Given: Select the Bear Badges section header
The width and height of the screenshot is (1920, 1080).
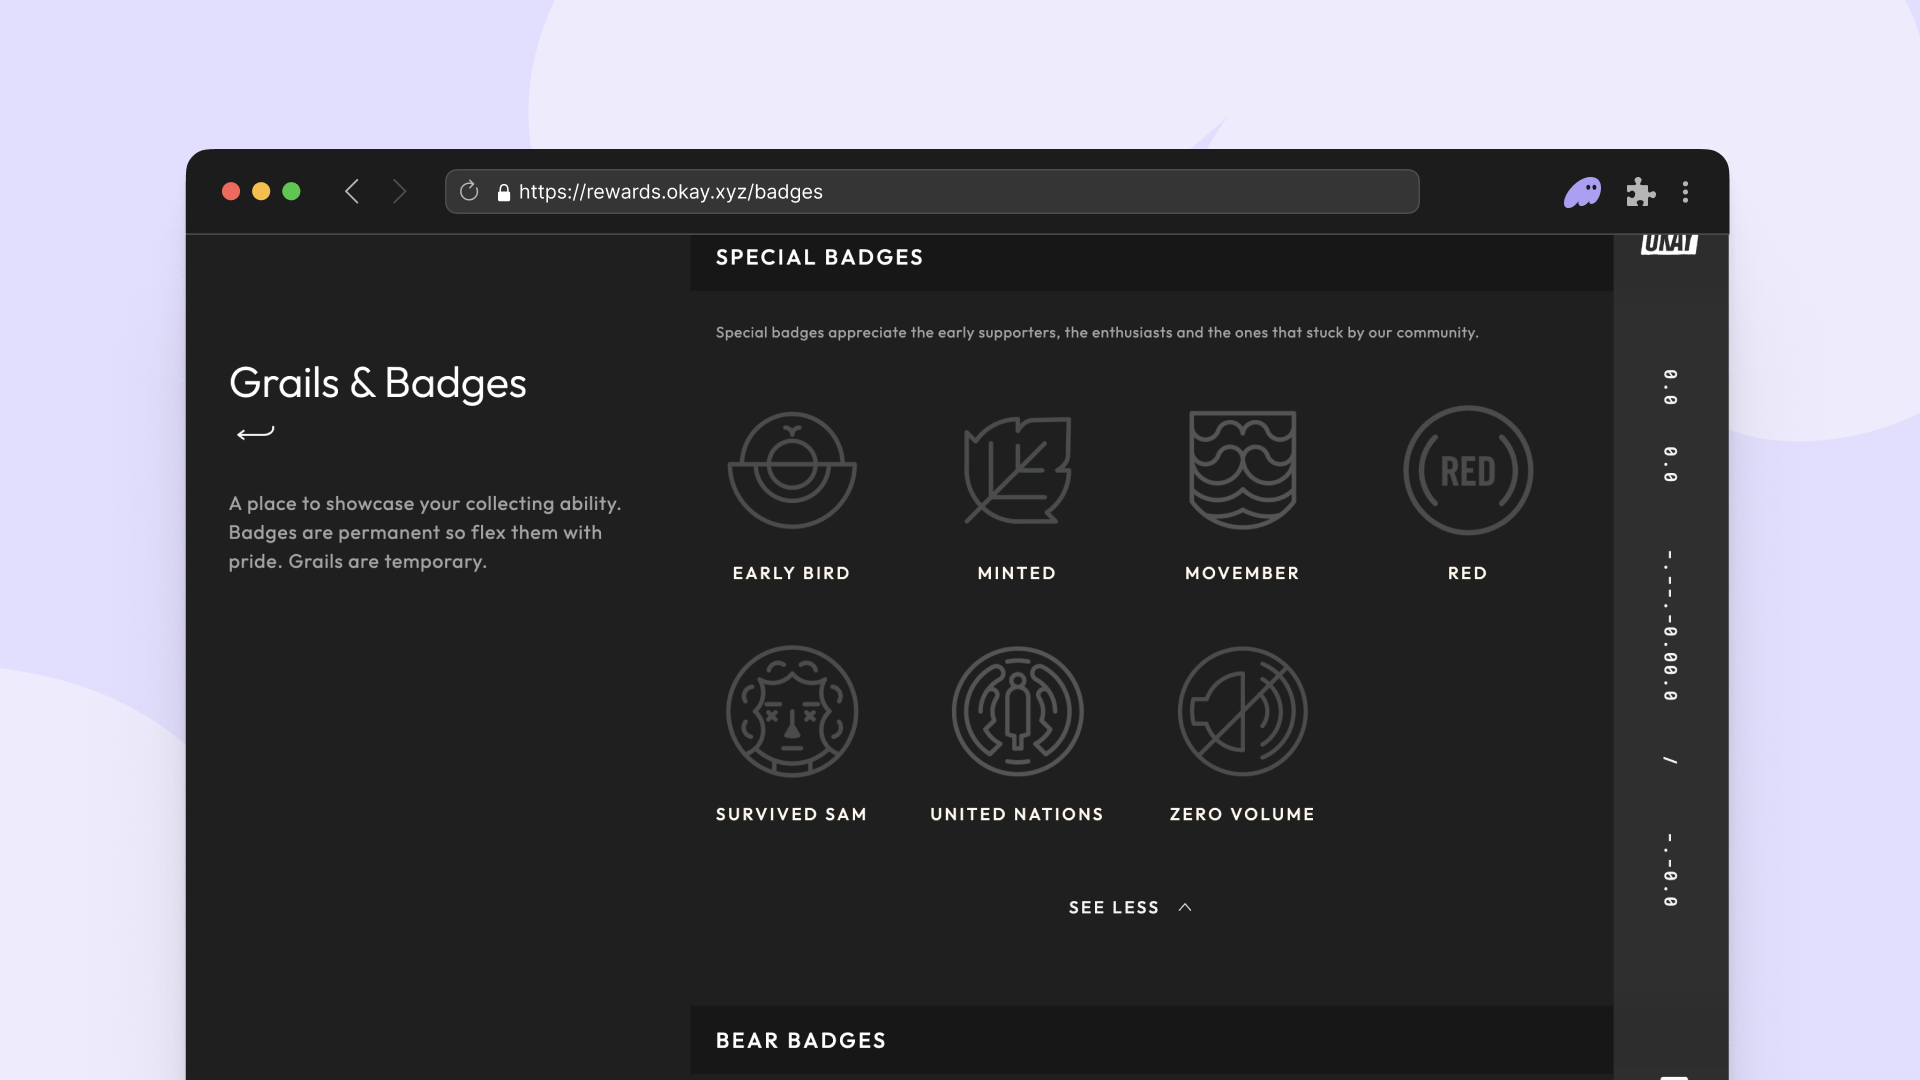Looking at the screenshot, I should [x=800, y=1040].
